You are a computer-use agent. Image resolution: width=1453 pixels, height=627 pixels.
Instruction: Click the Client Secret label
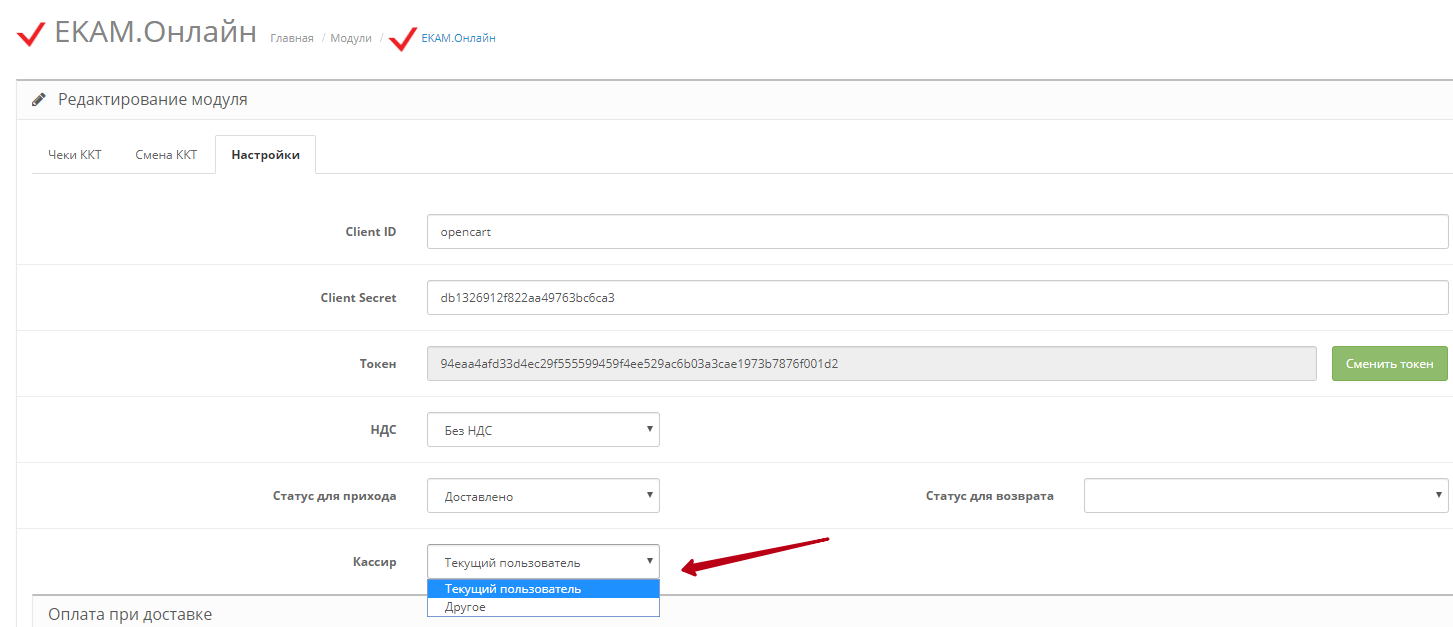pos(358,298)
